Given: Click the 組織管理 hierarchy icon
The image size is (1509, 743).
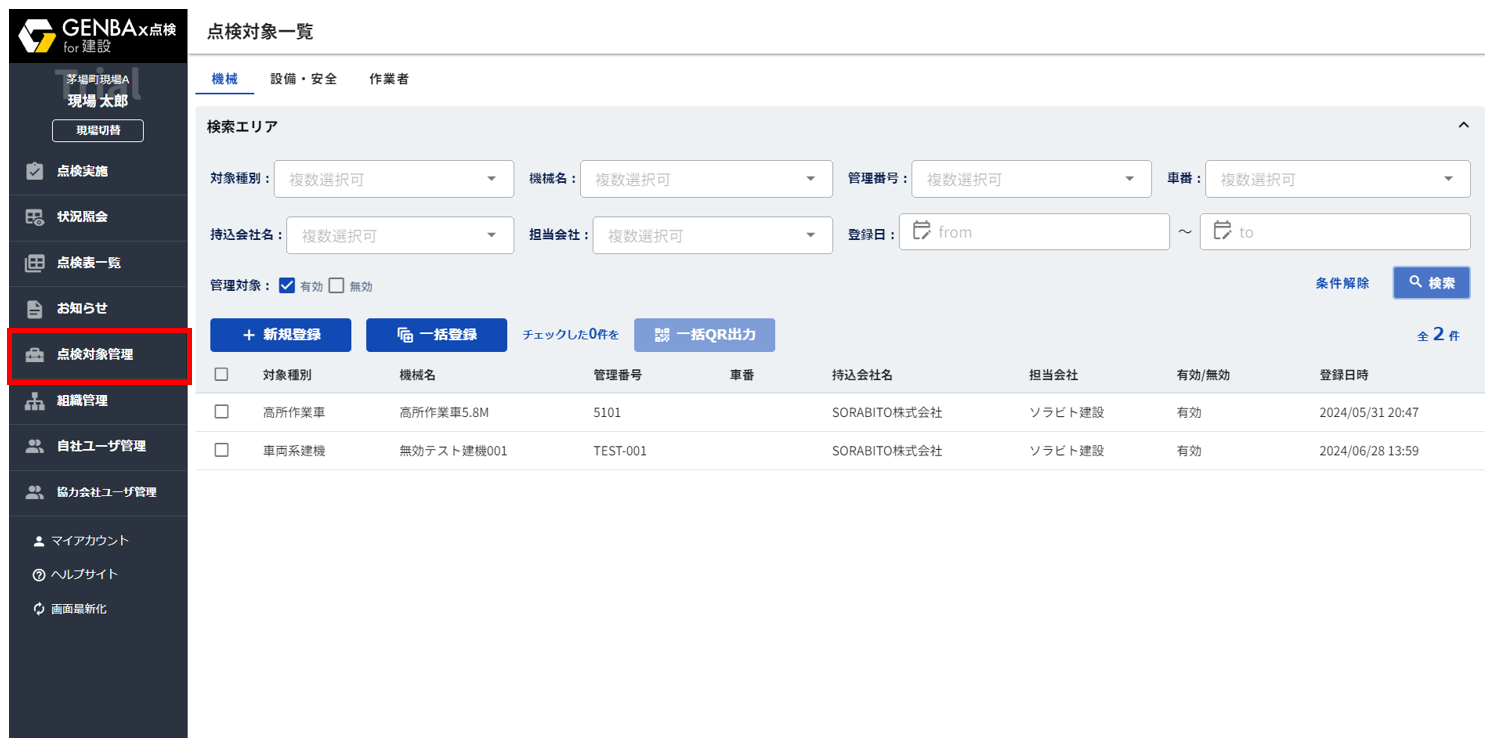Looking at the screenshot, I should click(35, 401).
